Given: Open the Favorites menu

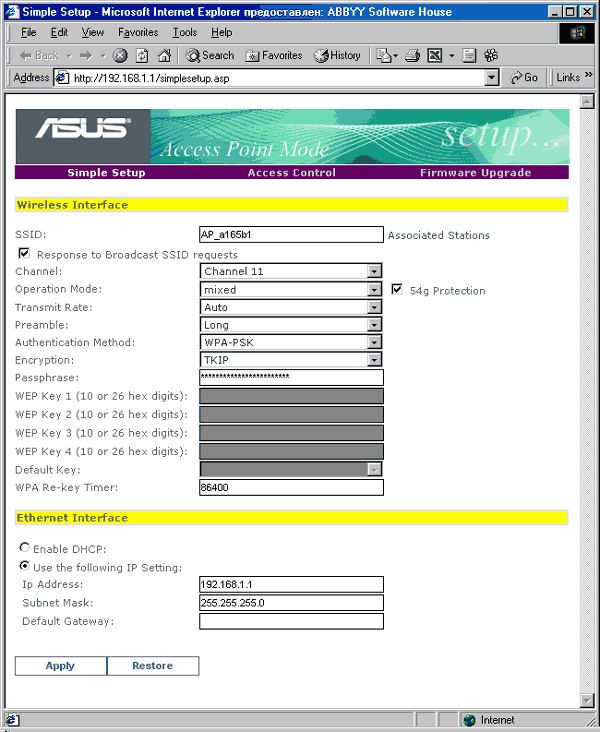Looking at the screenshot, I should click(x=138, y=32).
